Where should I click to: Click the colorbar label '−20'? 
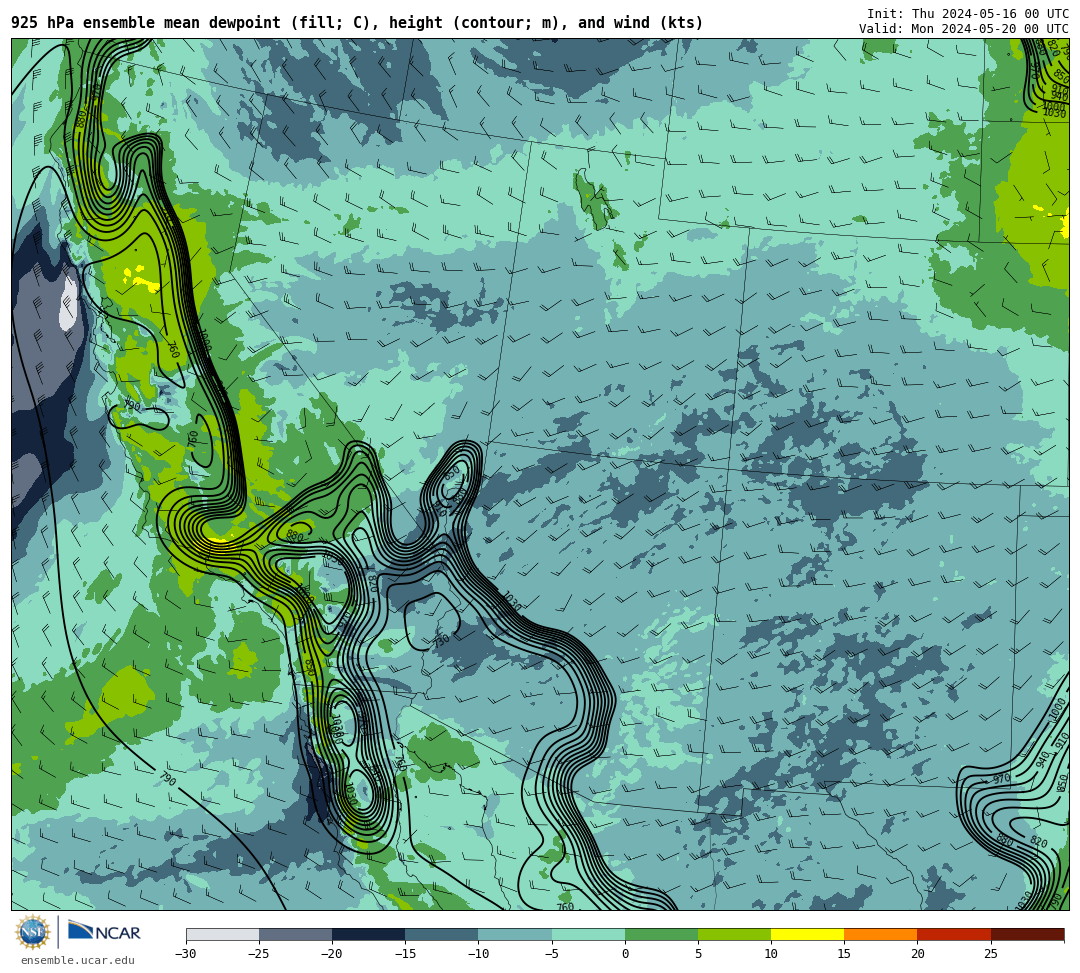point(331,954)
